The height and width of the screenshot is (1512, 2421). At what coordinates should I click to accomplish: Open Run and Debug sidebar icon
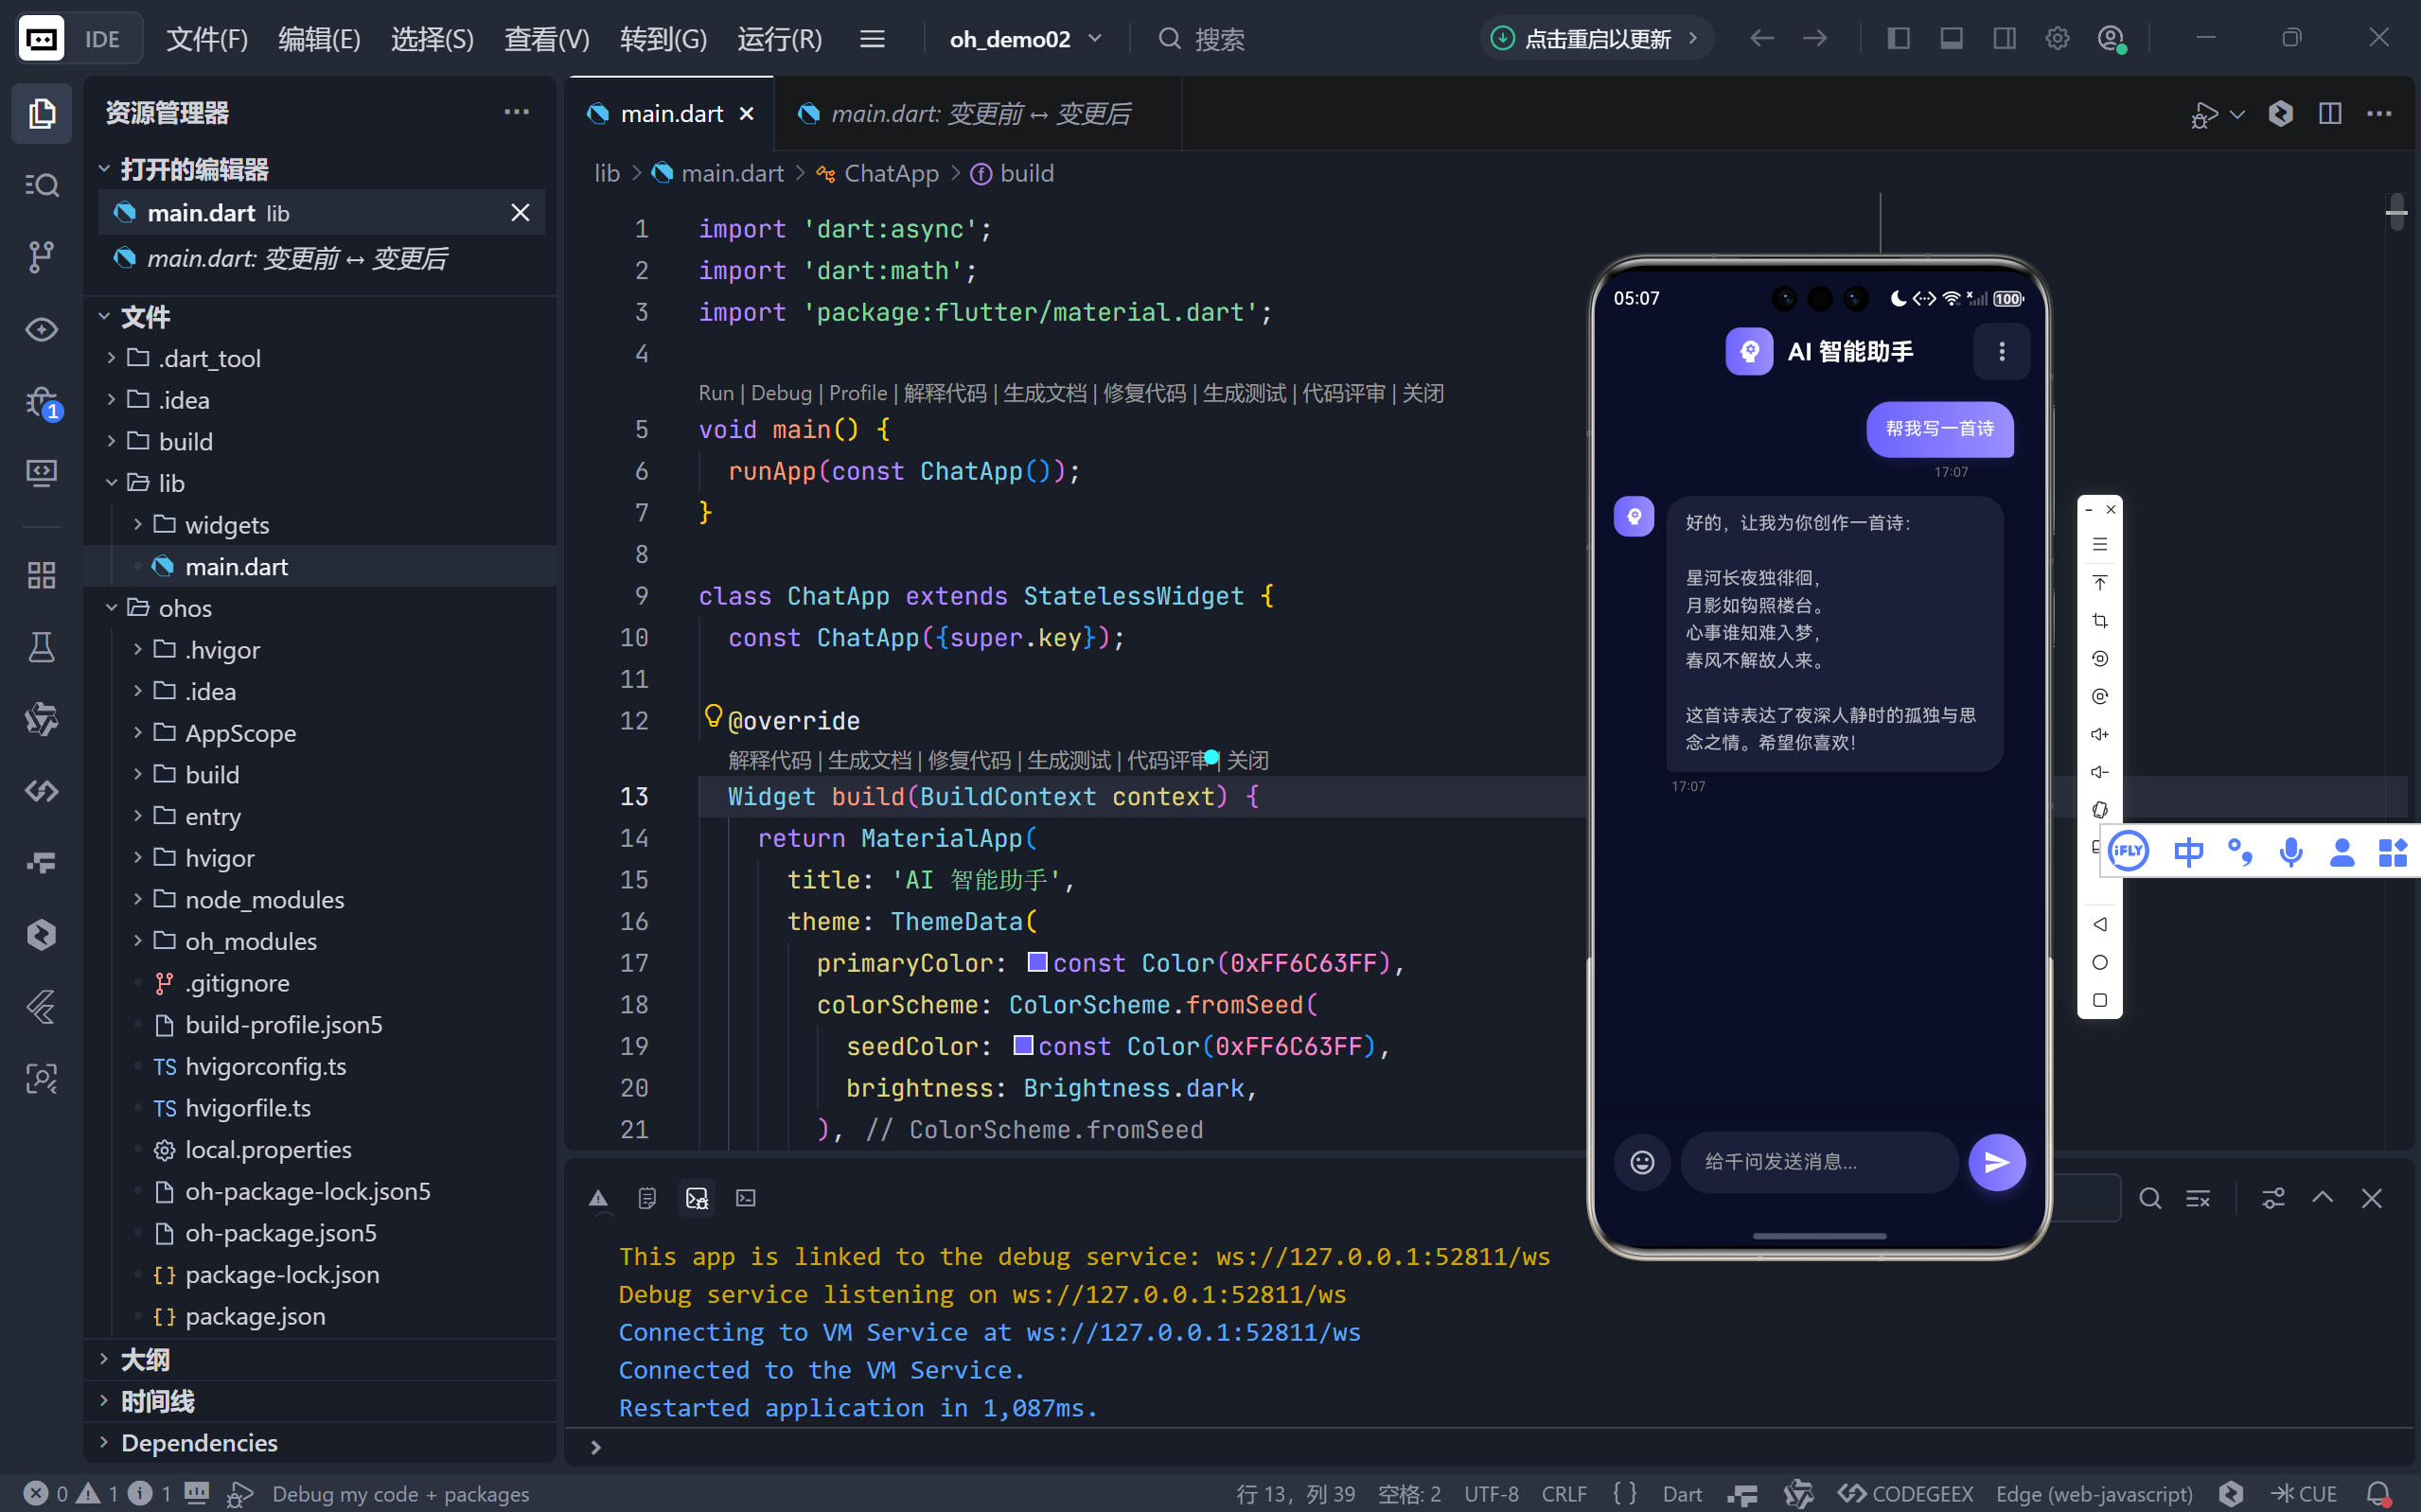pyautogui.click(x=41, y=403)
